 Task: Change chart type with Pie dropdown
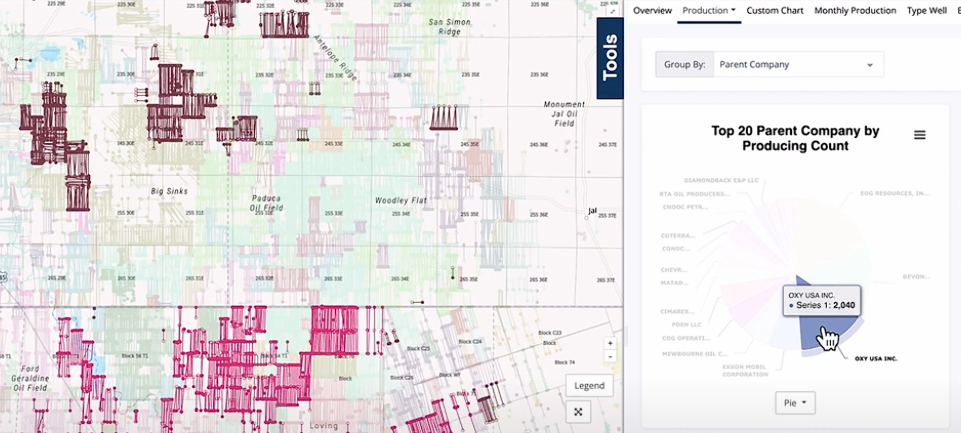[796, 403]
